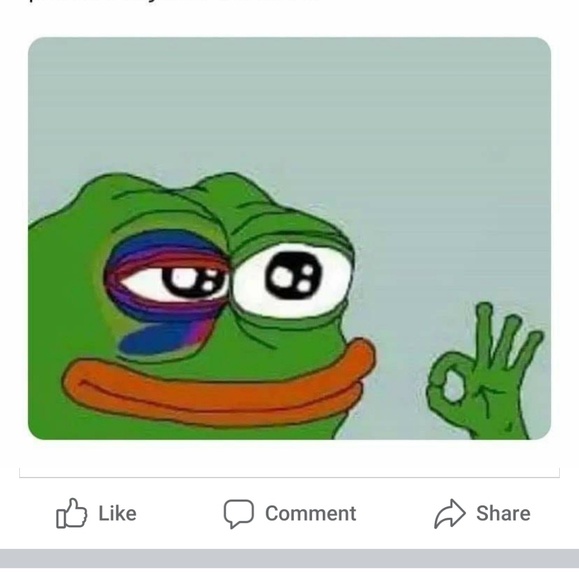Click the "Share" text label
579x580 pixels.
(x=503, y=513)
